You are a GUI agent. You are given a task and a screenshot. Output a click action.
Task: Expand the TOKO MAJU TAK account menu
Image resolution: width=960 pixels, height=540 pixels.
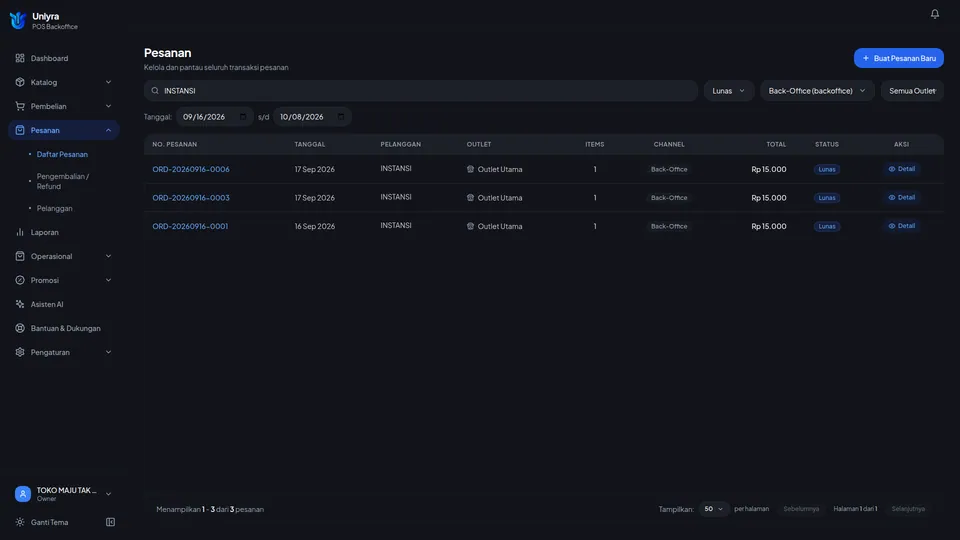click(x=108, y=493)
